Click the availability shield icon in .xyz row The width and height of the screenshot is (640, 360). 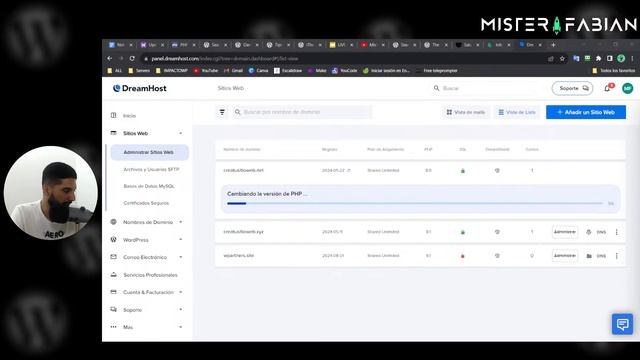click(497, 232)
